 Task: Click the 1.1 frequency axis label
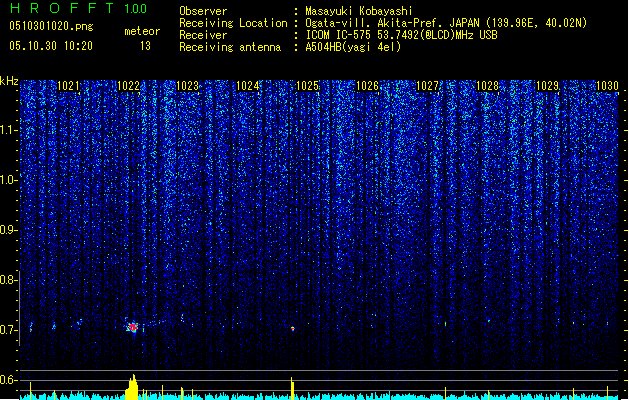click(9, 130)
